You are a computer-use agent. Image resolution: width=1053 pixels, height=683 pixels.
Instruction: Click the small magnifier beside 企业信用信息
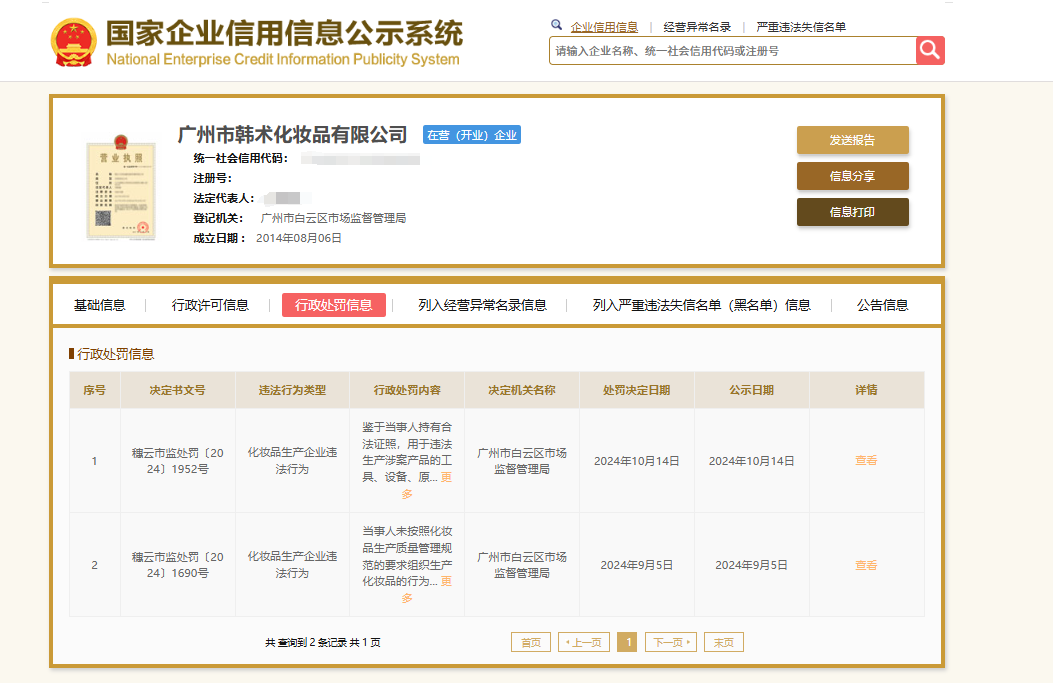point(557,24)
